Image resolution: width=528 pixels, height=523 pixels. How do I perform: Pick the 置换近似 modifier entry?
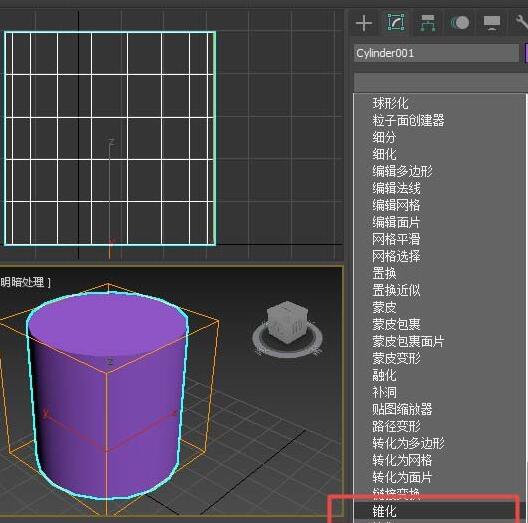pyautogui.click(x=396, y=290)
